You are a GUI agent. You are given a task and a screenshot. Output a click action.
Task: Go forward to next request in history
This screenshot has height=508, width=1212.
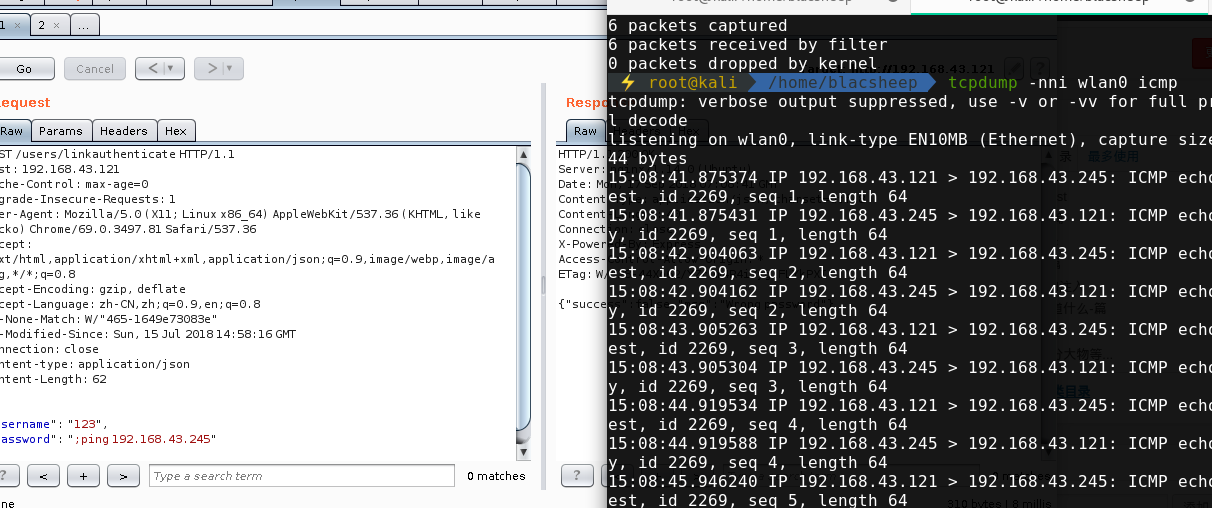coord(210,69)
